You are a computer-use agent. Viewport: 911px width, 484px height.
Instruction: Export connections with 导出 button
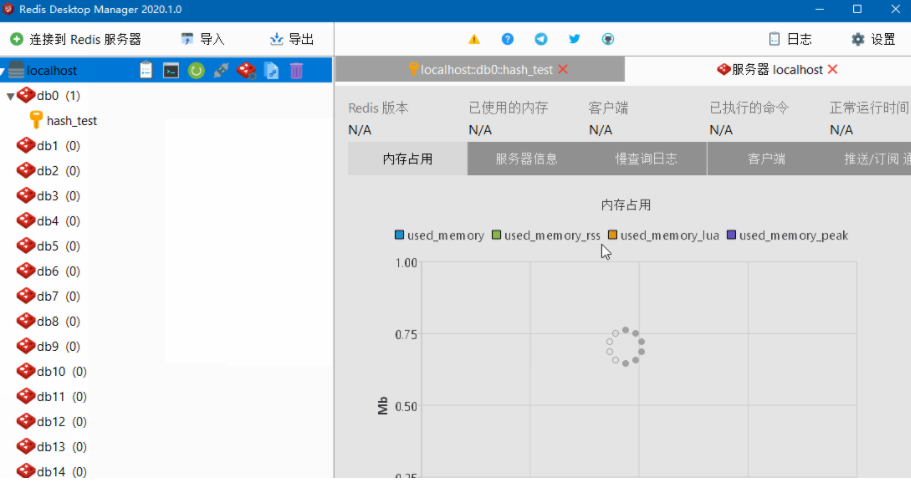click(x=292, y=39)
